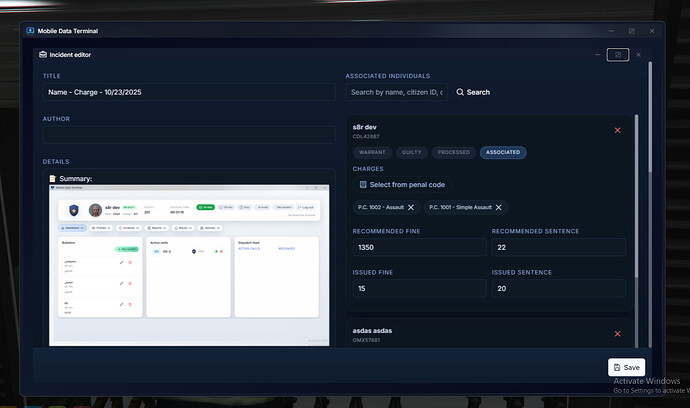The image size is (690, 408).
Task: Click the Summary notepad icon
Action: [52, 178]
